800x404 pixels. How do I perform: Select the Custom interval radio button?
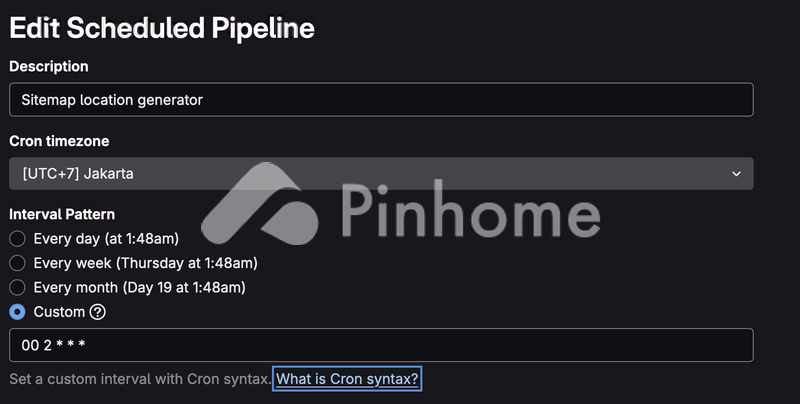[x=17, y=311]
